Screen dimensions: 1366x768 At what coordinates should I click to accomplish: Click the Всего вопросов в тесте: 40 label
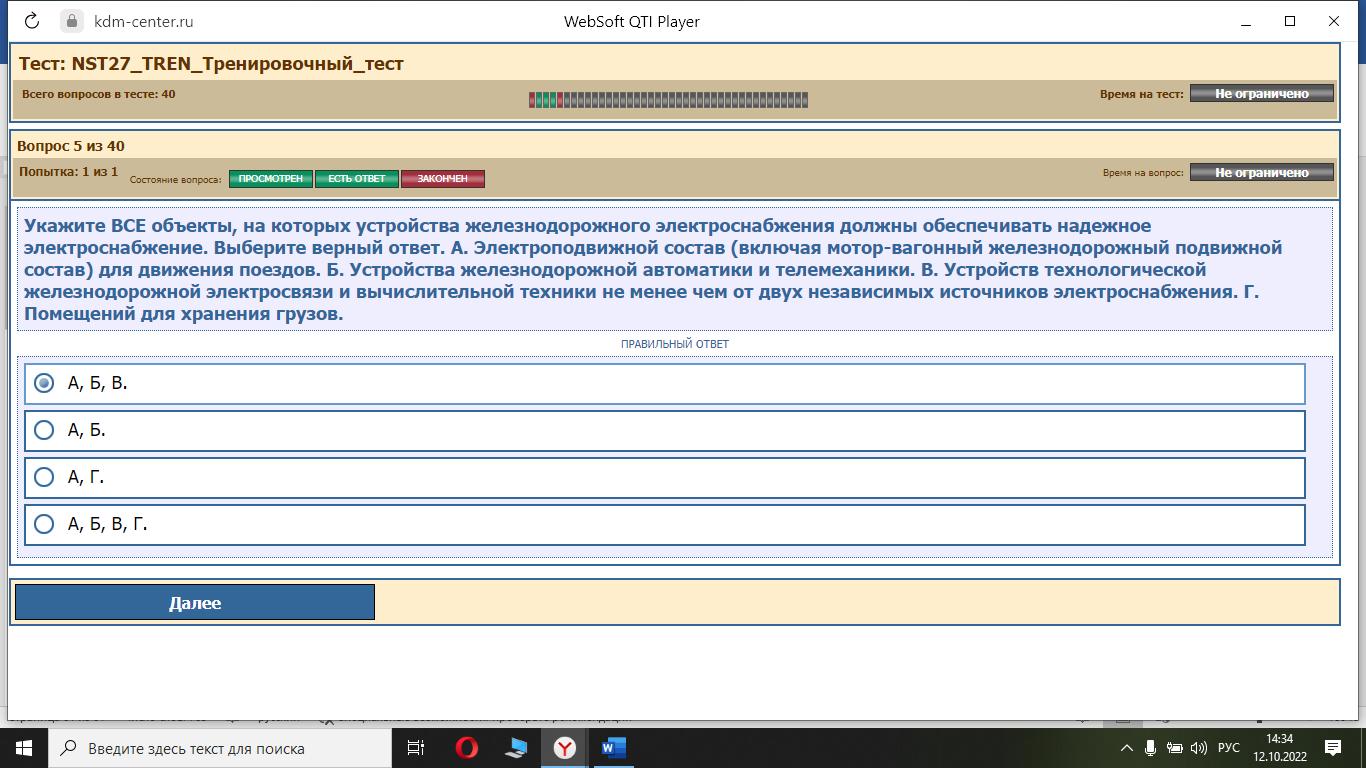point(98,94)
